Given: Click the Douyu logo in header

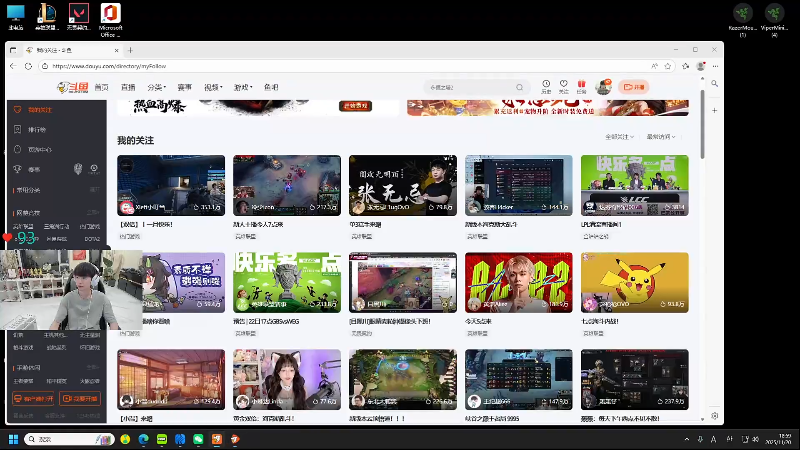Looking at the screenshot, I should pyautogui.click(x=72, y=87).
